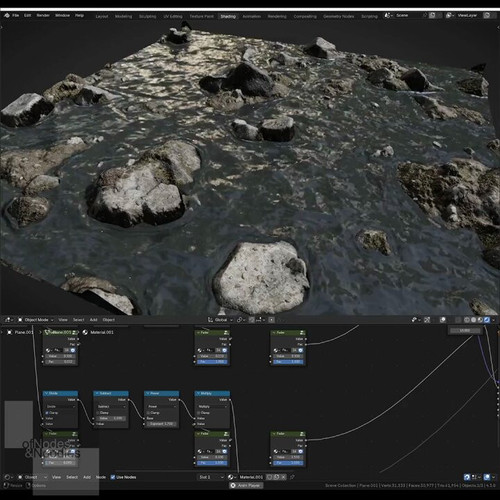The image size is (500, 500).
Task: Click the snapping magnet icon
Action: [x=252, y=320]
